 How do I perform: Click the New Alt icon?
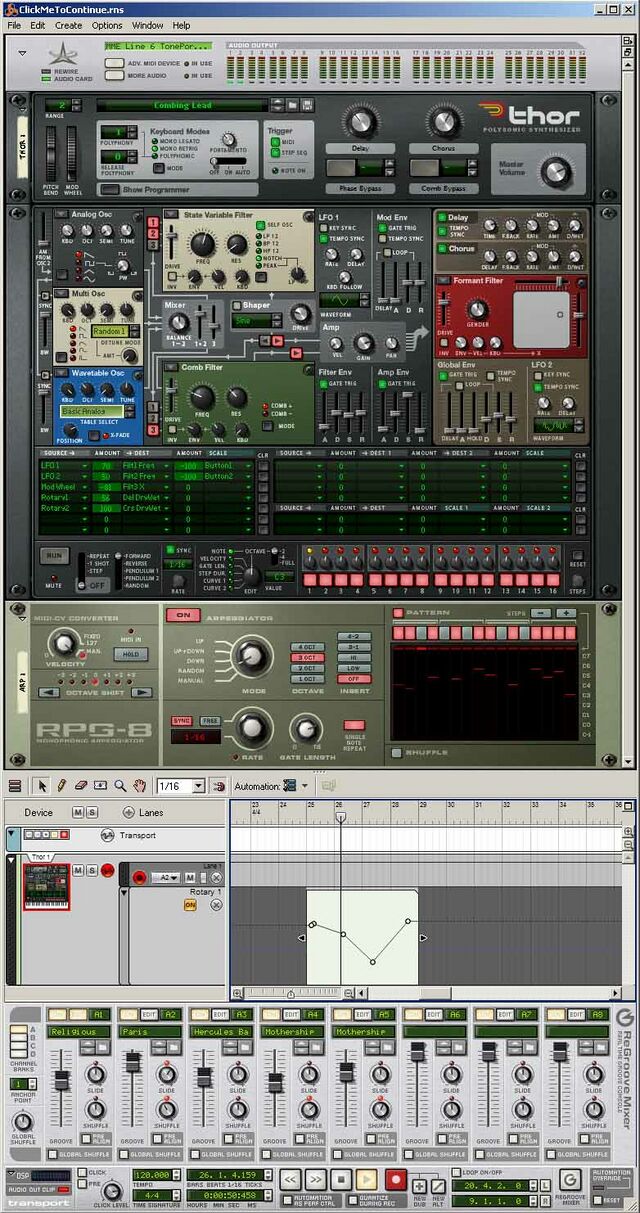[x=437, y=1185]
